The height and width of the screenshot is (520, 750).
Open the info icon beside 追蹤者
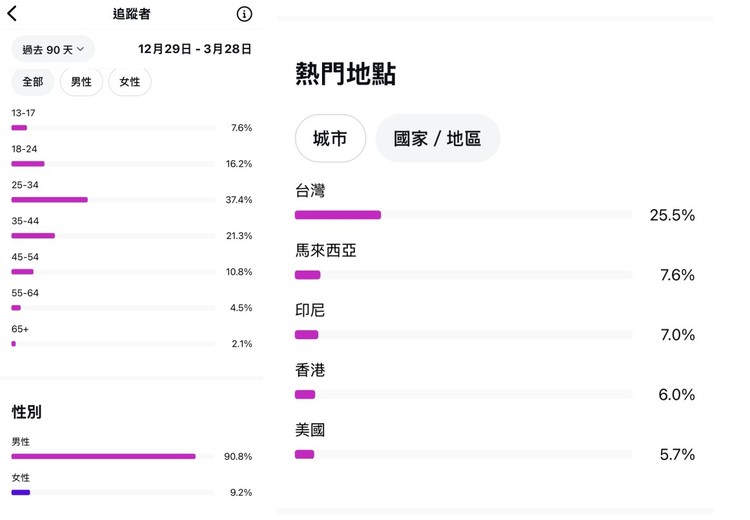click(x=244, y=14)
